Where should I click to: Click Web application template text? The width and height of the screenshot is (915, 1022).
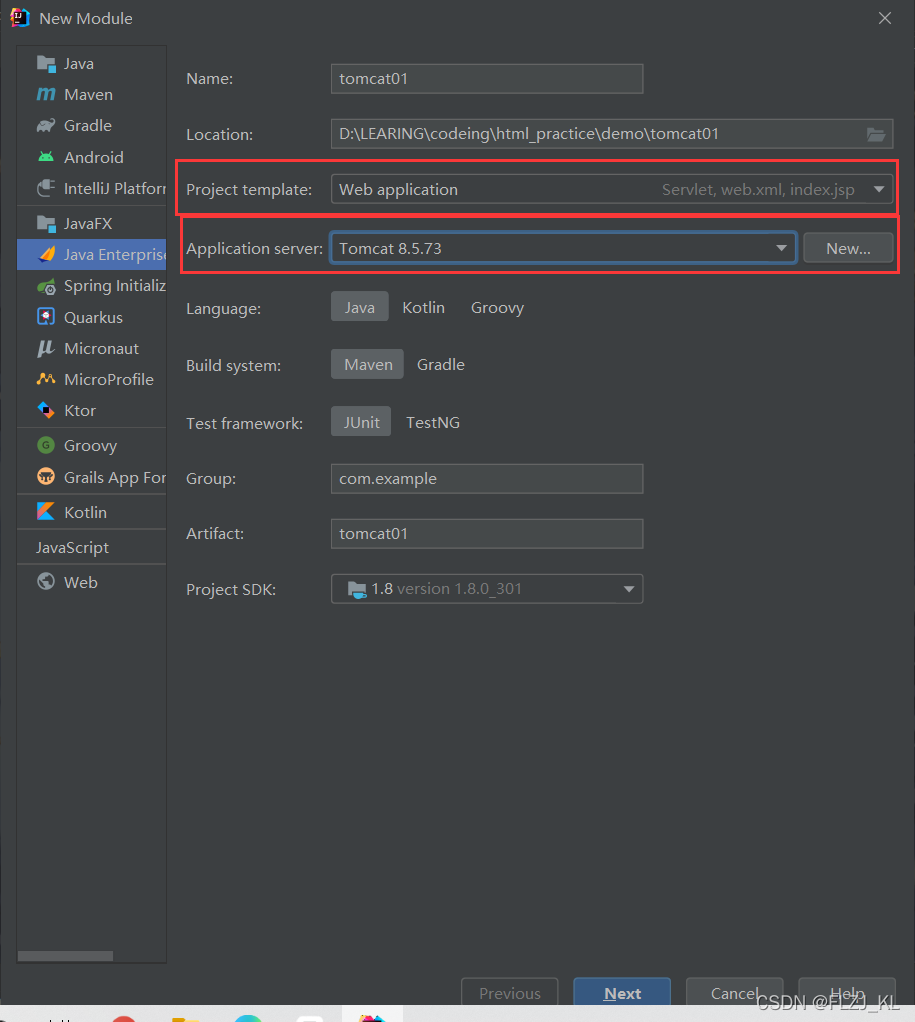coord(398,189)
